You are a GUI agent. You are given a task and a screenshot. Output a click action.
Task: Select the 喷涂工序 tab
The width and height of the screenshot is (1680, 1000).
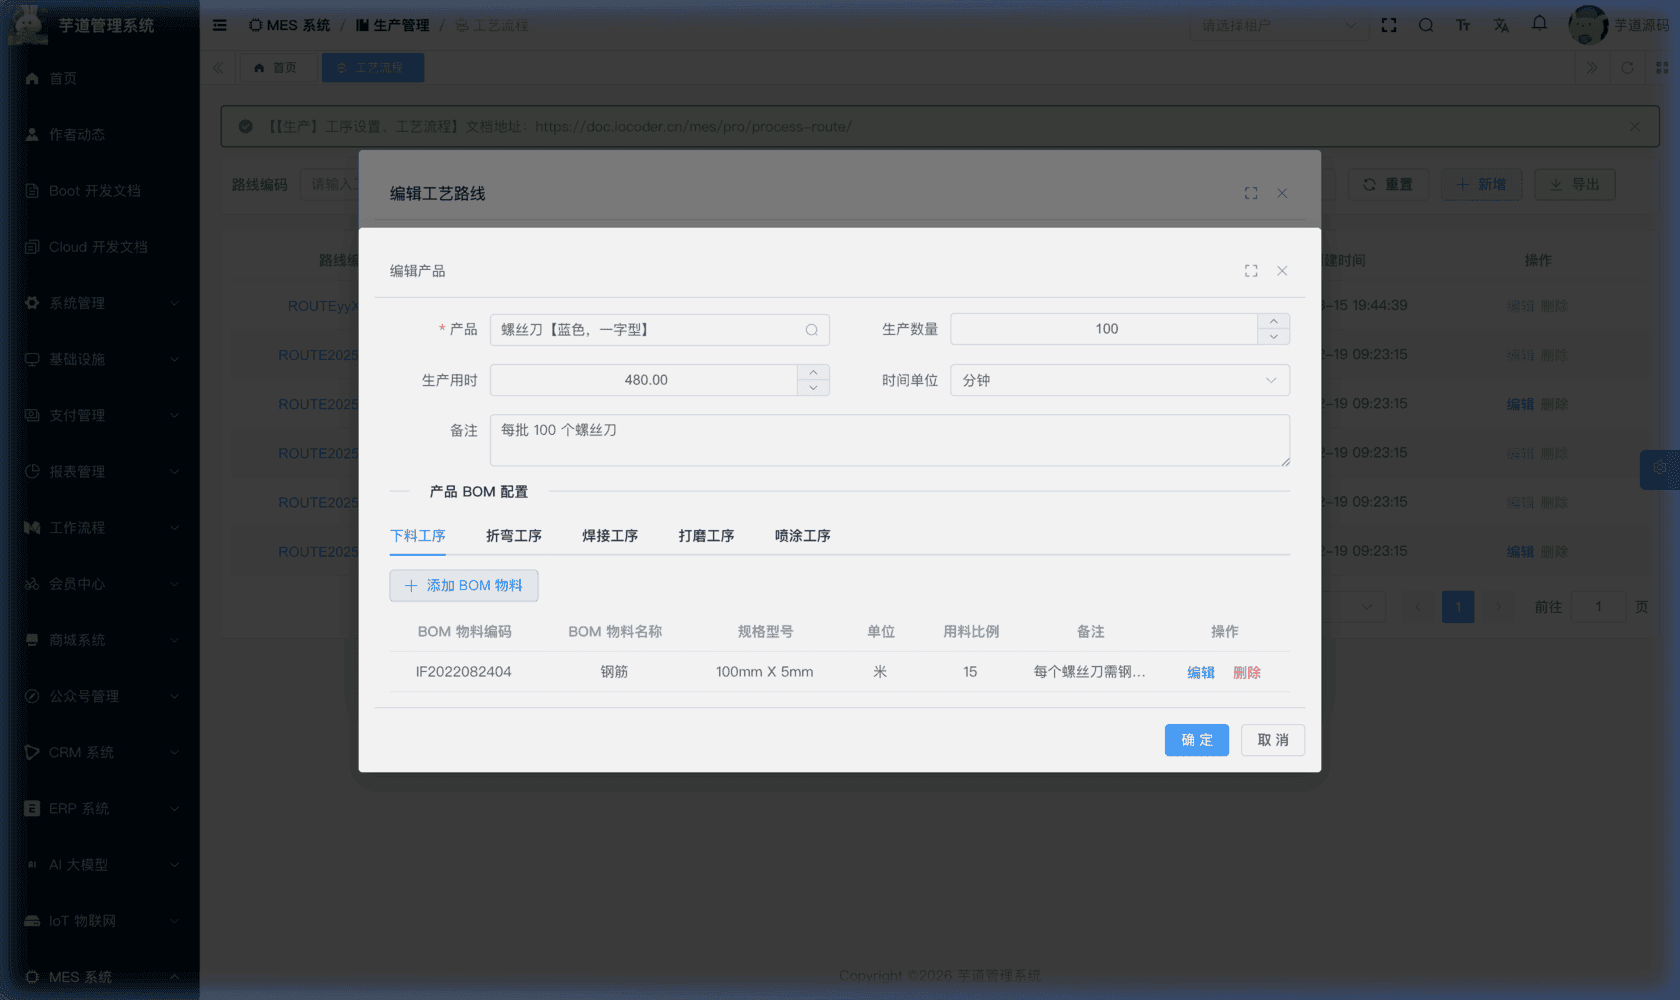tap(802, 536)
